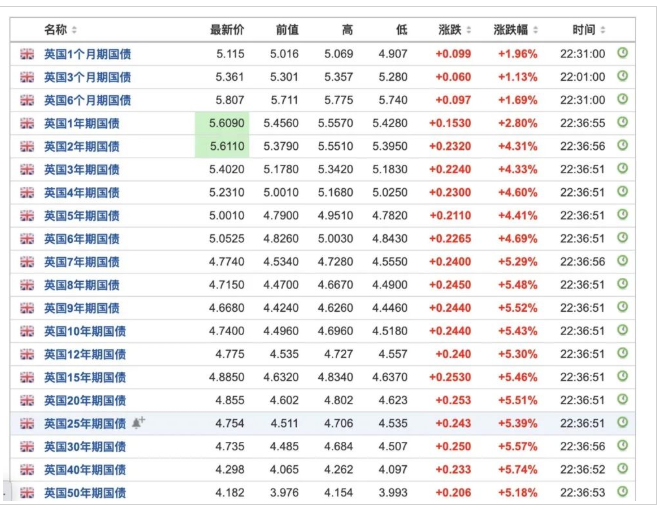Viewport: 660px width, 510px height.
Task: Click the 最新价 column header
Action: [227, 30]
